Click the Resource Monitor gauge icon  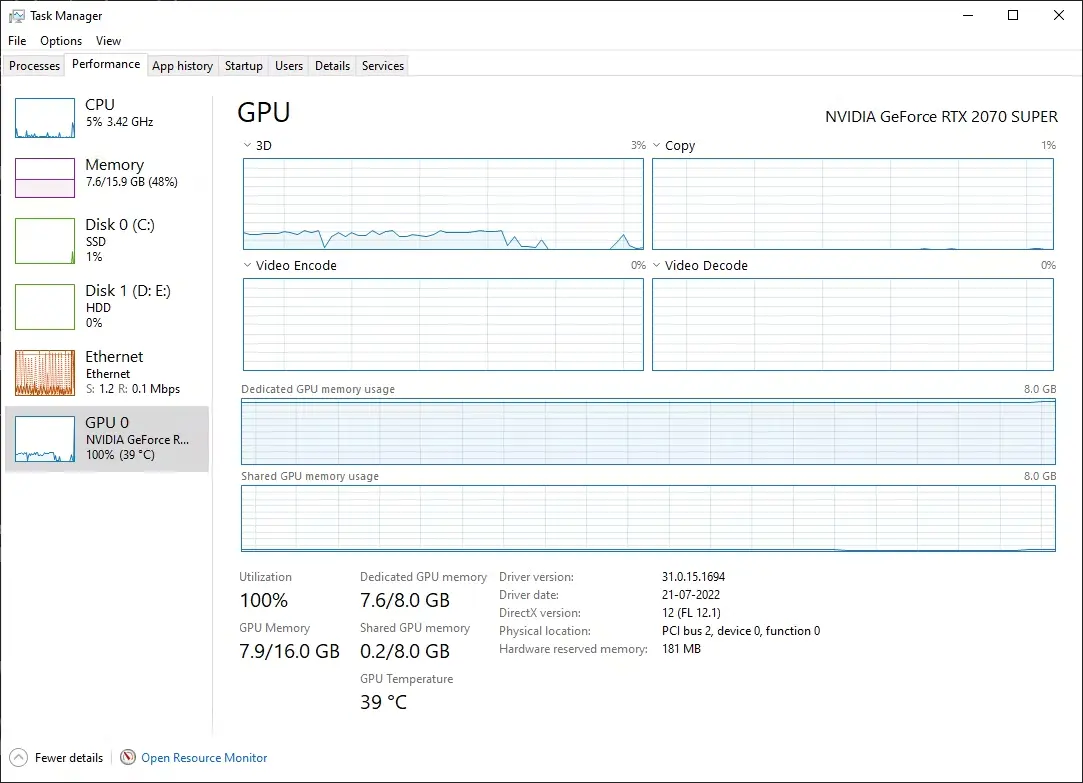click(x=128, y=757)
